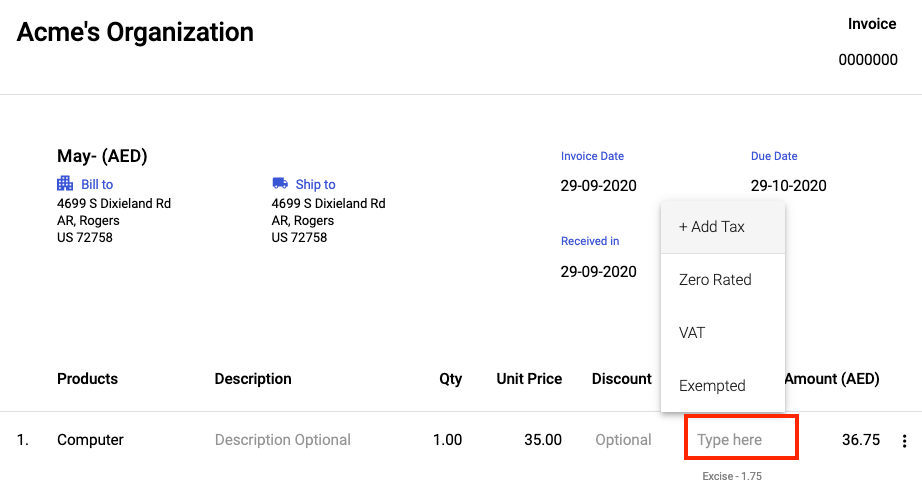Open the Received in date field

[x=598, y=272]
